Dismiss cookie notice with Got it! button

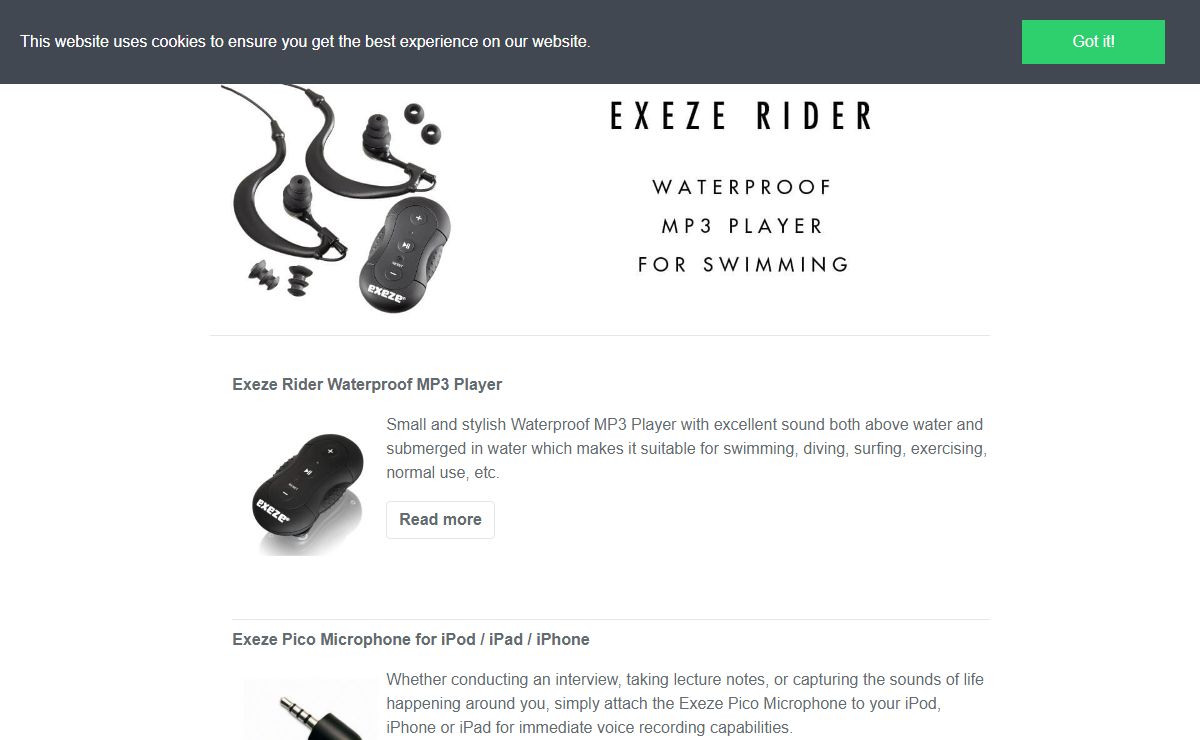click(1093, 42)
